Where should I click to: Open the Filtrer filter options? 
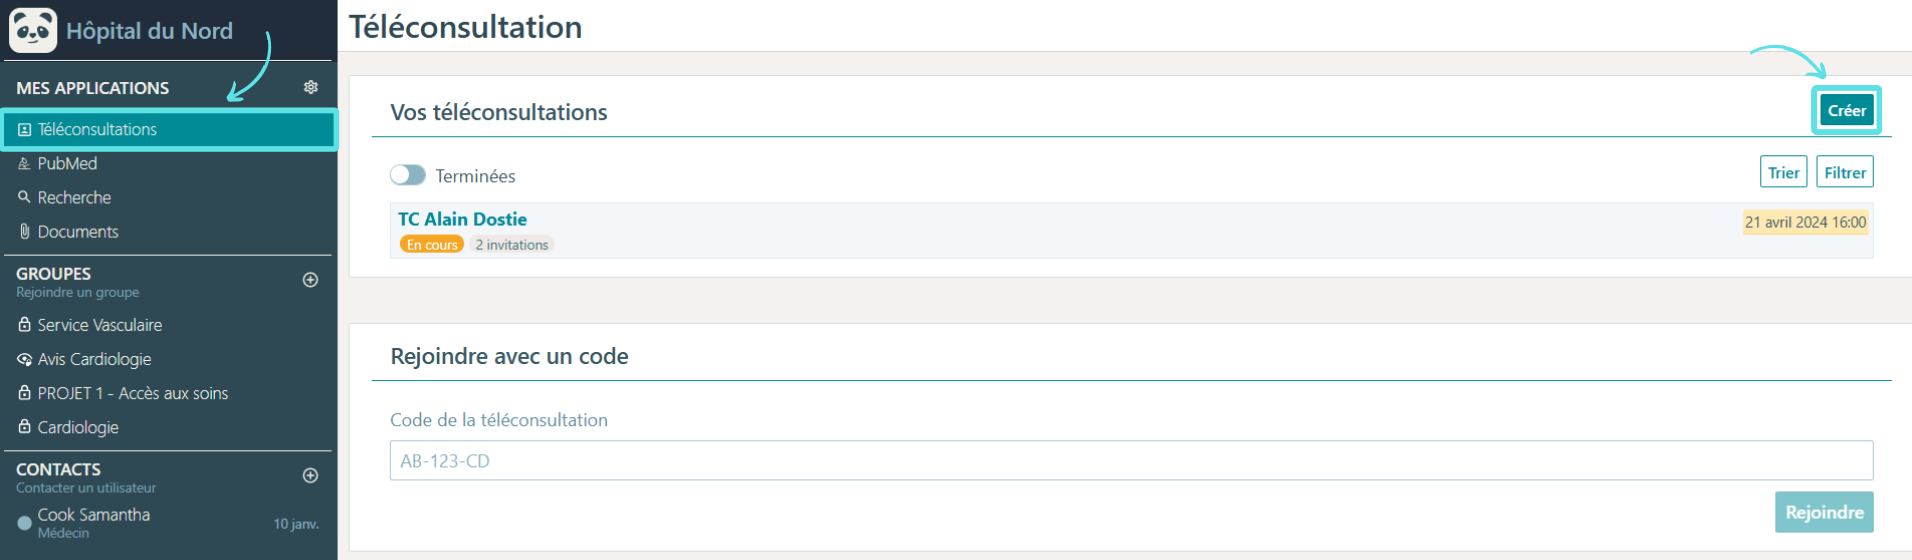1844,172
